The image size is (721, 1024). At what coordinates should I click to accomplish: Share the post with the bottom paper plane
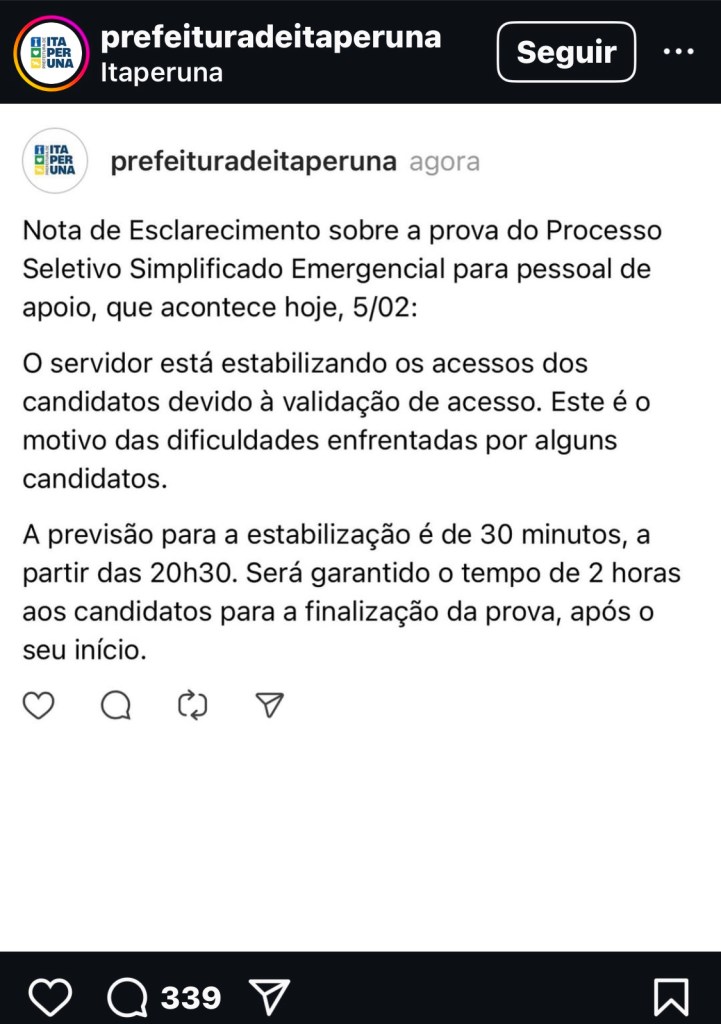[x=269, y=997]
